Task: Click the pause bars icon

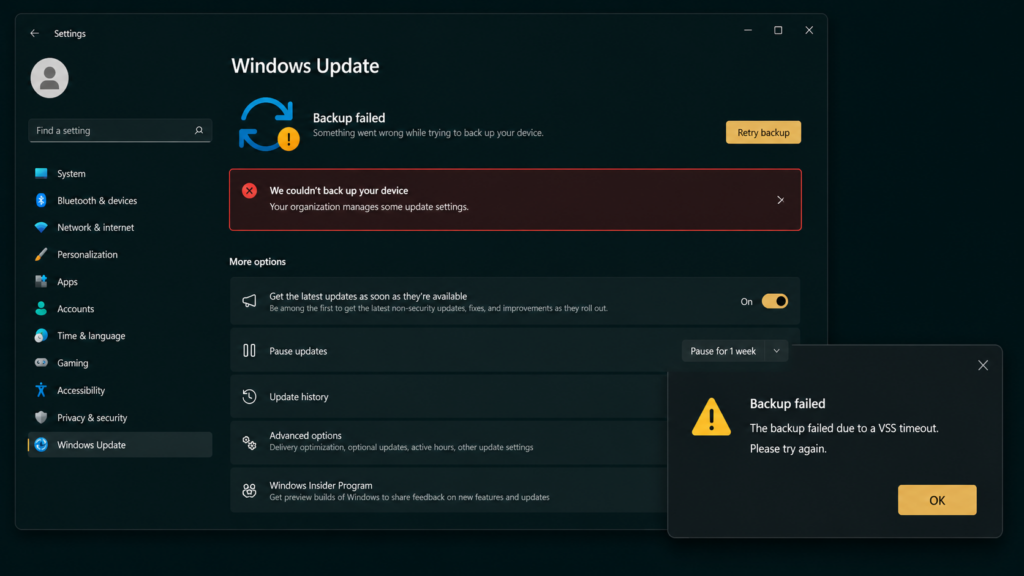Action: [x=249, y=351]
